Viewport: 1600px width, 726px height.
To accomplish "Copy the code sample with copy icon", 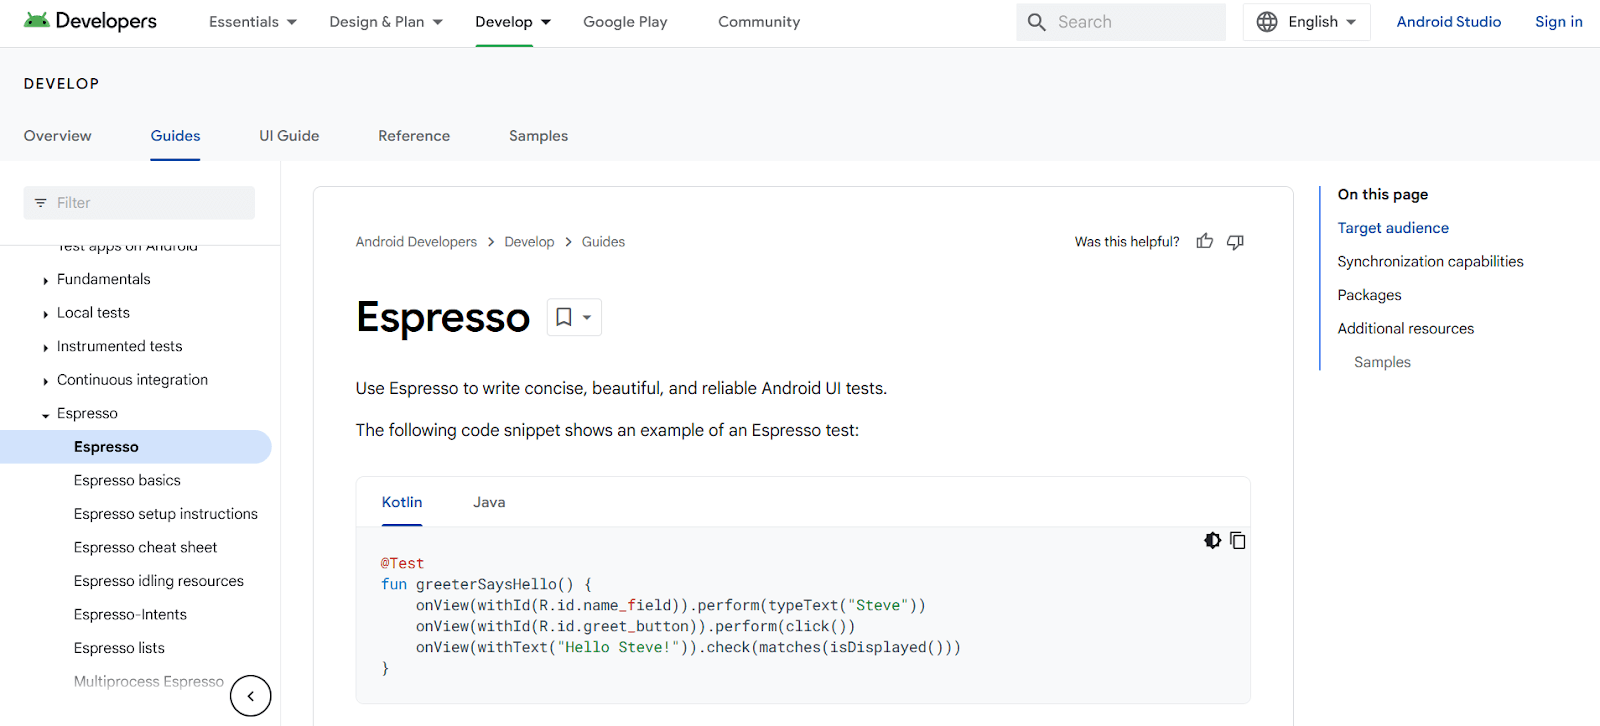I will [x=1237, y=540].
